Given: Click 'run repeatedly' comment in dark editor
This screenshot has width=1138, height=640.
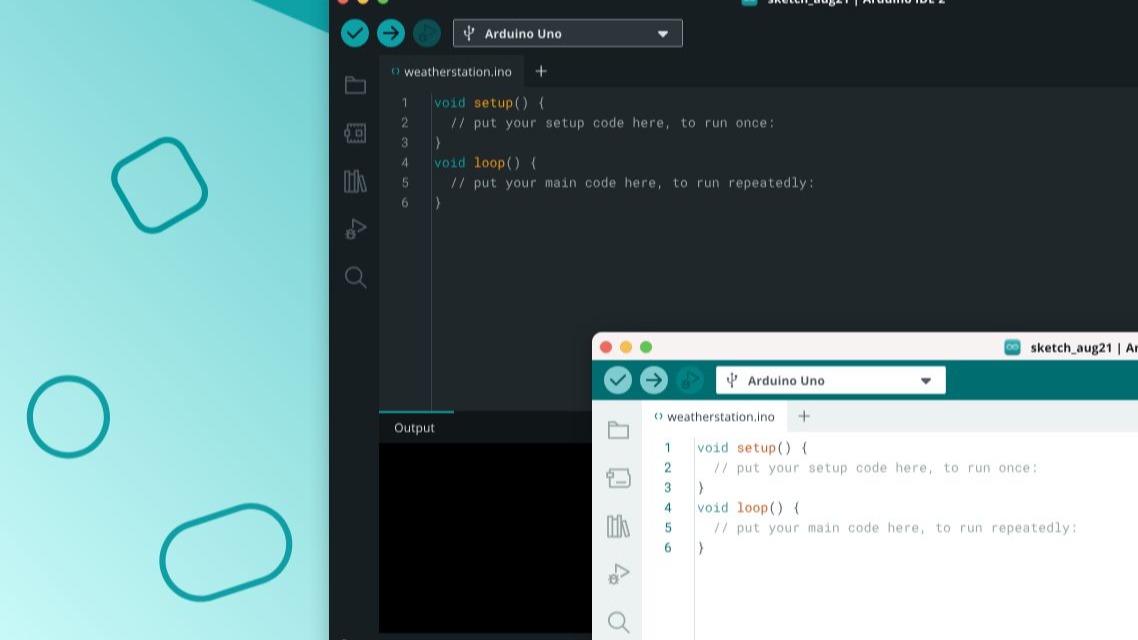Looking at the screenshot, I should pyautogui.click(x=632, y=183).
